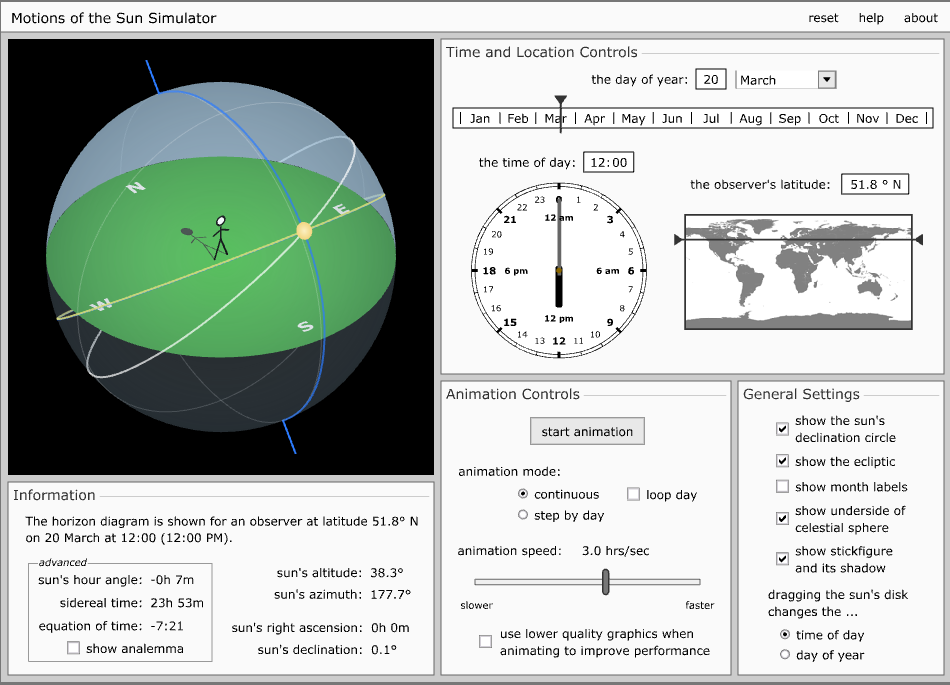This screenshot has height=685, width=950.
Task: Enable show analemma checkbox
Action: pyautogui.click(x=73, y=648)
